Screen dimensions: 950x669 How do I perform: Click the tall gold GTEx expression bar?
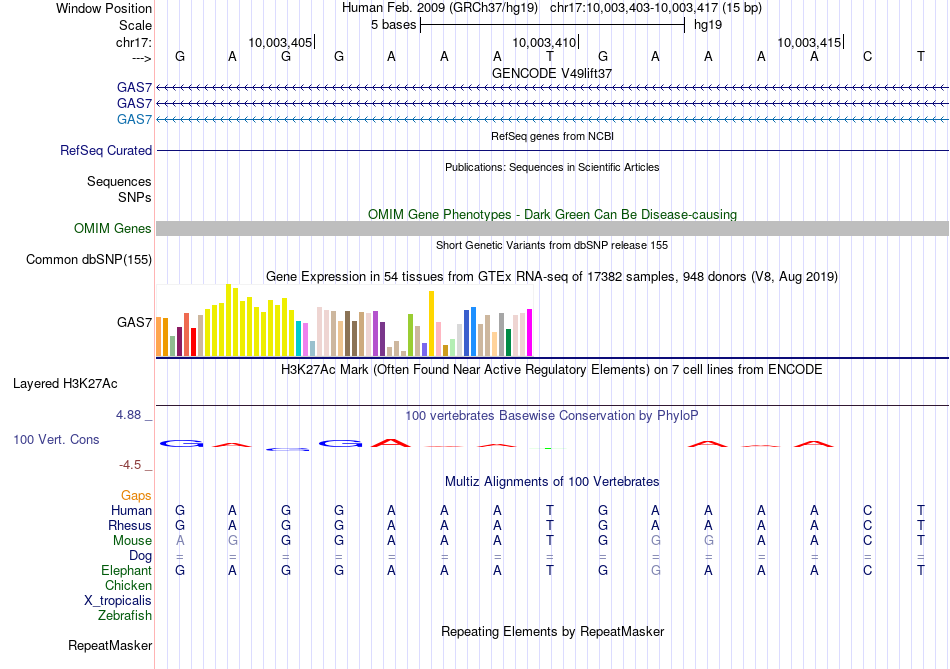[x=431, y=324]
